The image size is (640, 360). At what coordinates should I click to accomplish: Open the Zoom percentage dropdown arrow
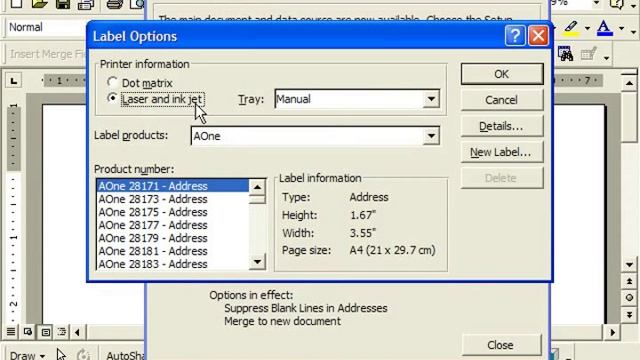(x=596, y=3)
